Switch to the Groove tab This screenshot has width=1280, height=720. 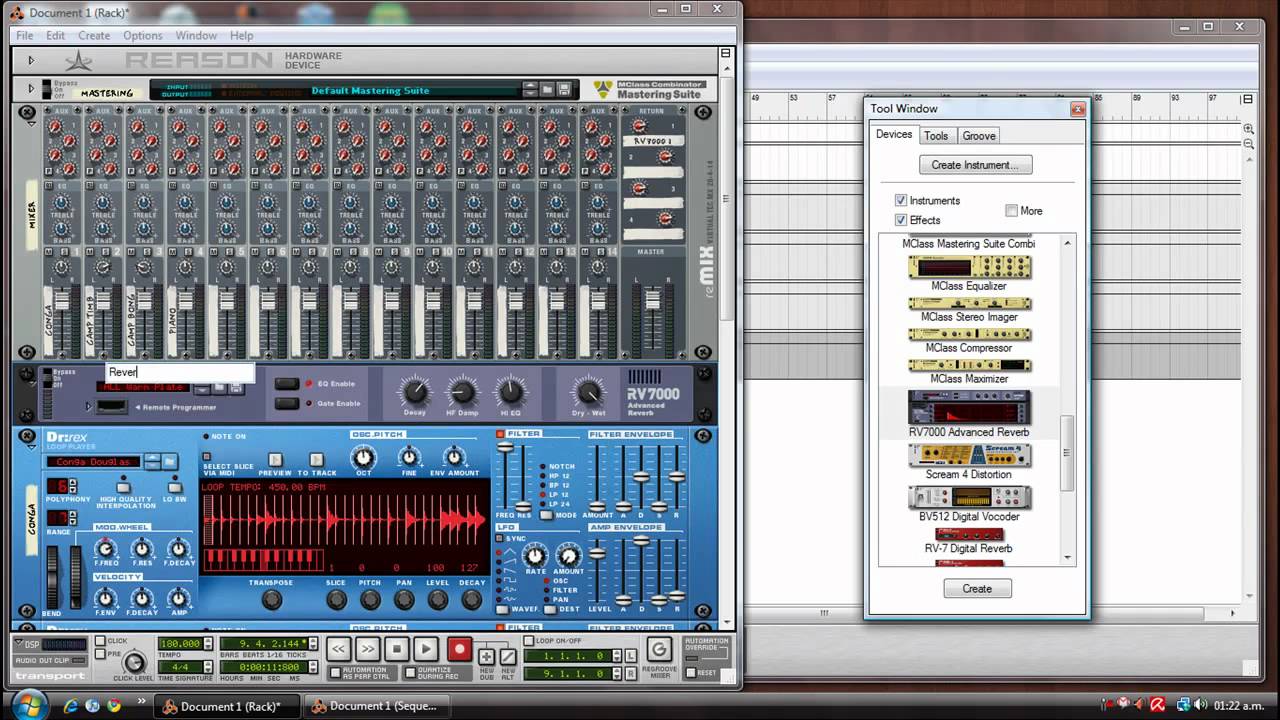pyautogui.click(x=979, y=136)
